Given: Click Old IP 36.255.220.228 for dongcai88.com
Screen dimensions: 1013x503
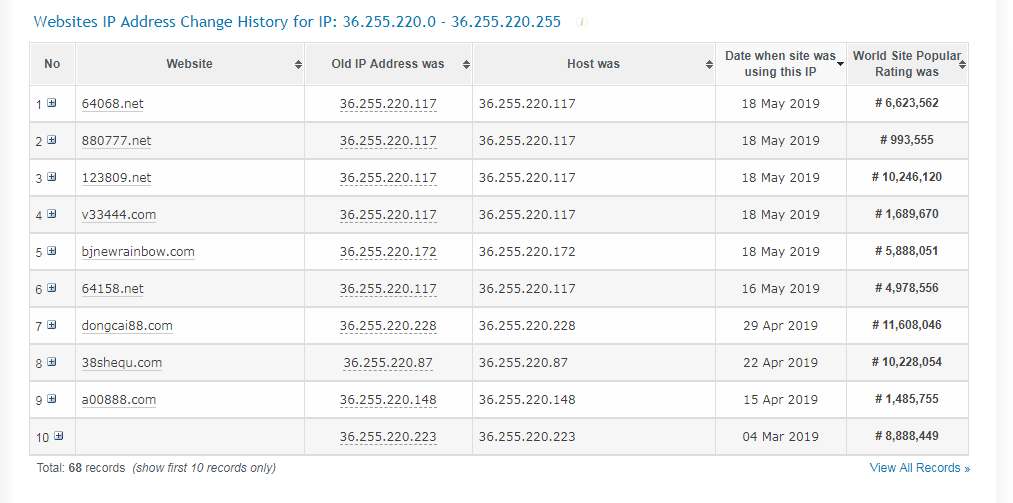Looking at the screenshot, I should point(388,325).
